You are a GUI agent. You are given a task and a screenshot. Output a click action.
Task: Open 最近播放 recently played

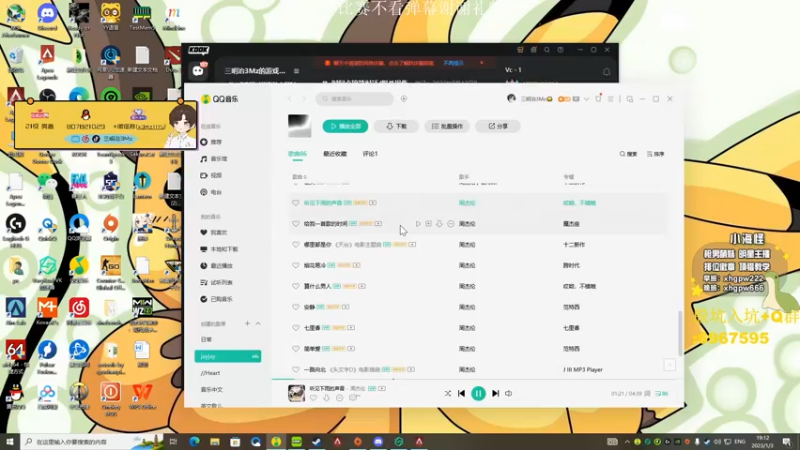coord(216,265)
